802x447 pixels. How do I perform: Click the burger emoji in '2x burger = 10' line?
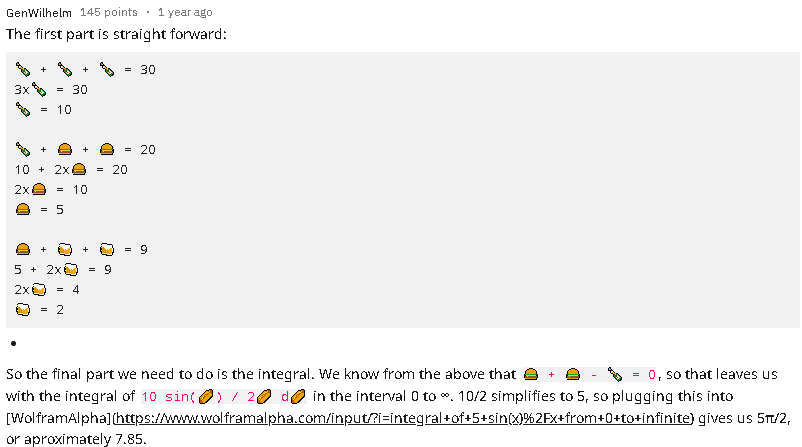pyautogui.click(x=39, y=190)
